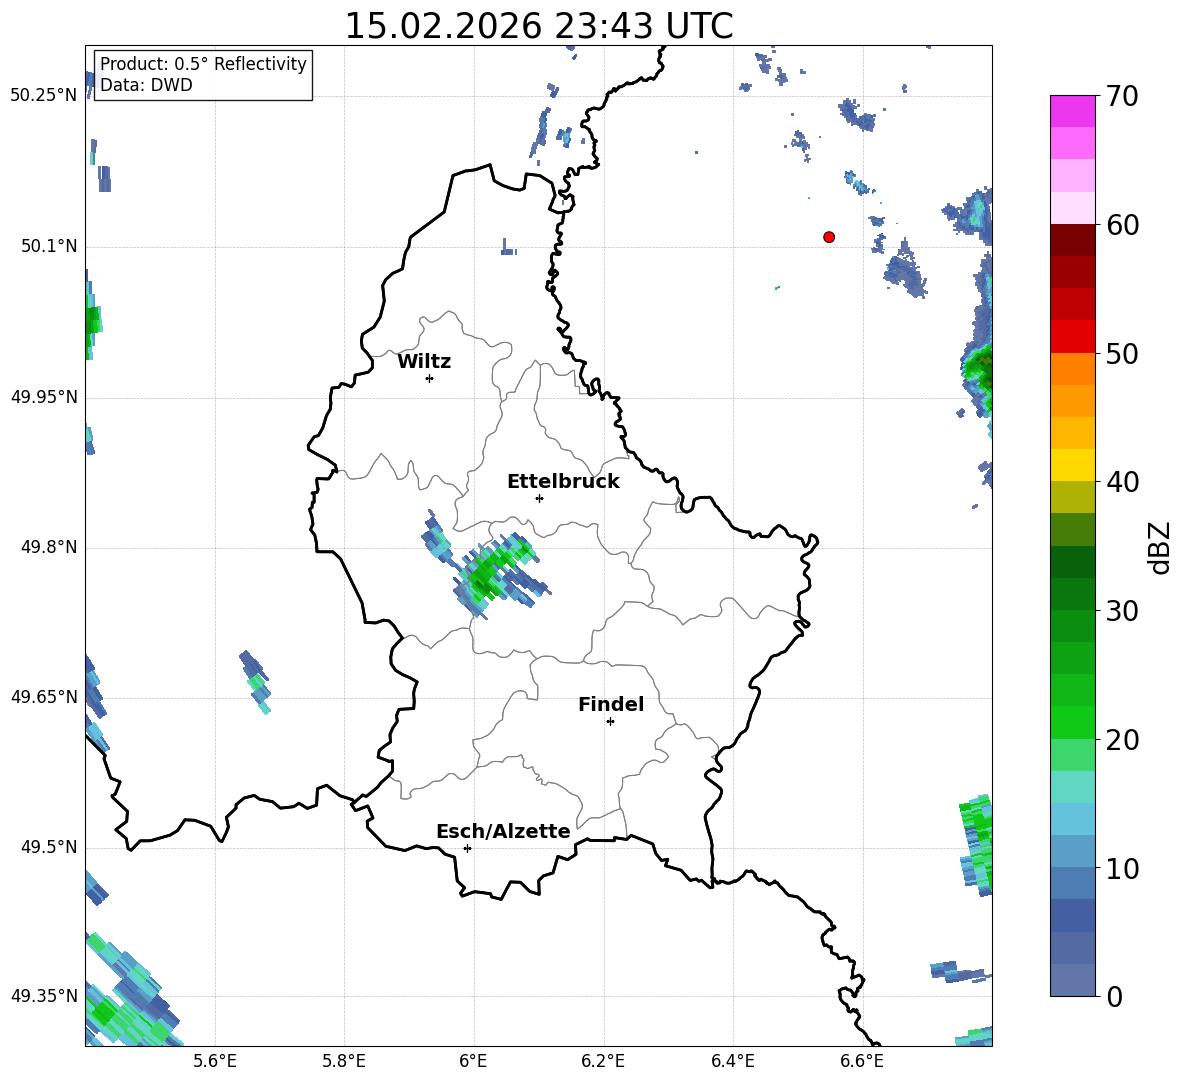This screenshot has width=1184, height=1081.
Task: Click the 49.35°N latitude label
Action: (44, 996)
